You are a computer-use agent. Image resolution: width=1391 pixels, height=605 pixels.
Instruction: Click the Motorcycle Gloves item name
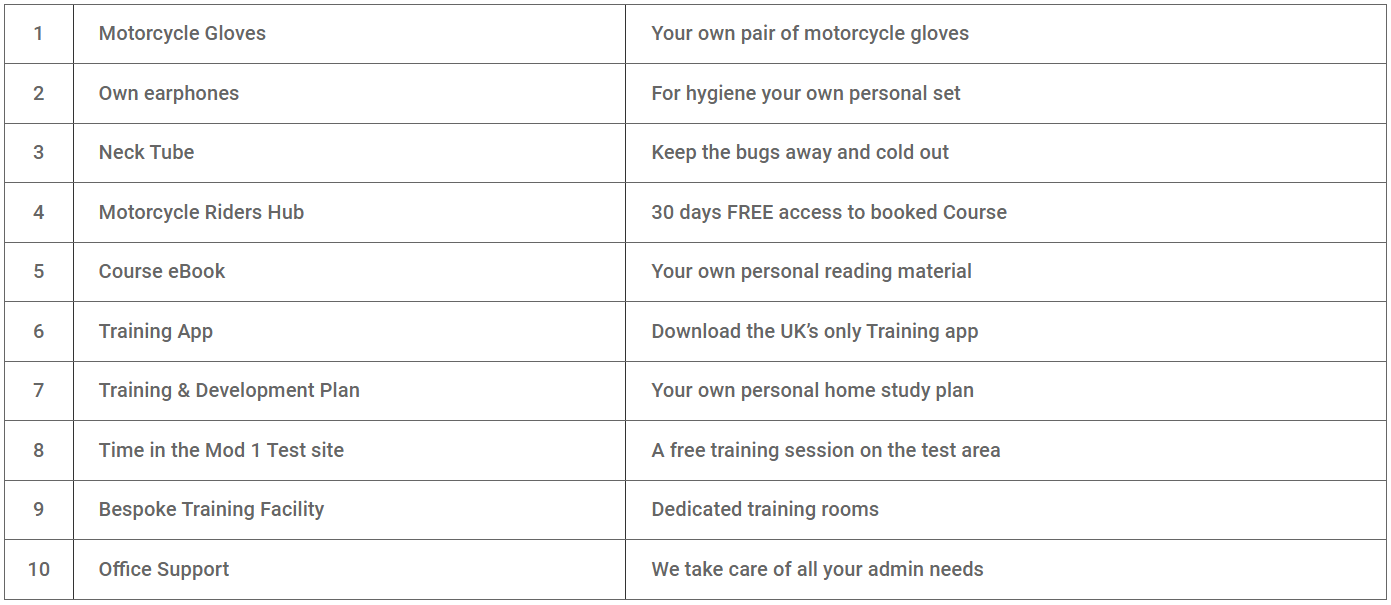tap(182, 33)
